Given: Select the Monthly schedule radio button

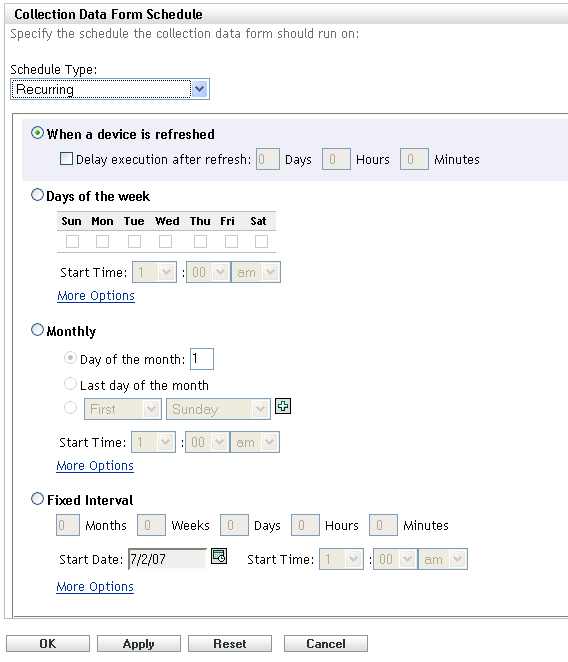Looking at the screenshot, I should pyautogui.click(x=37, y=330).
